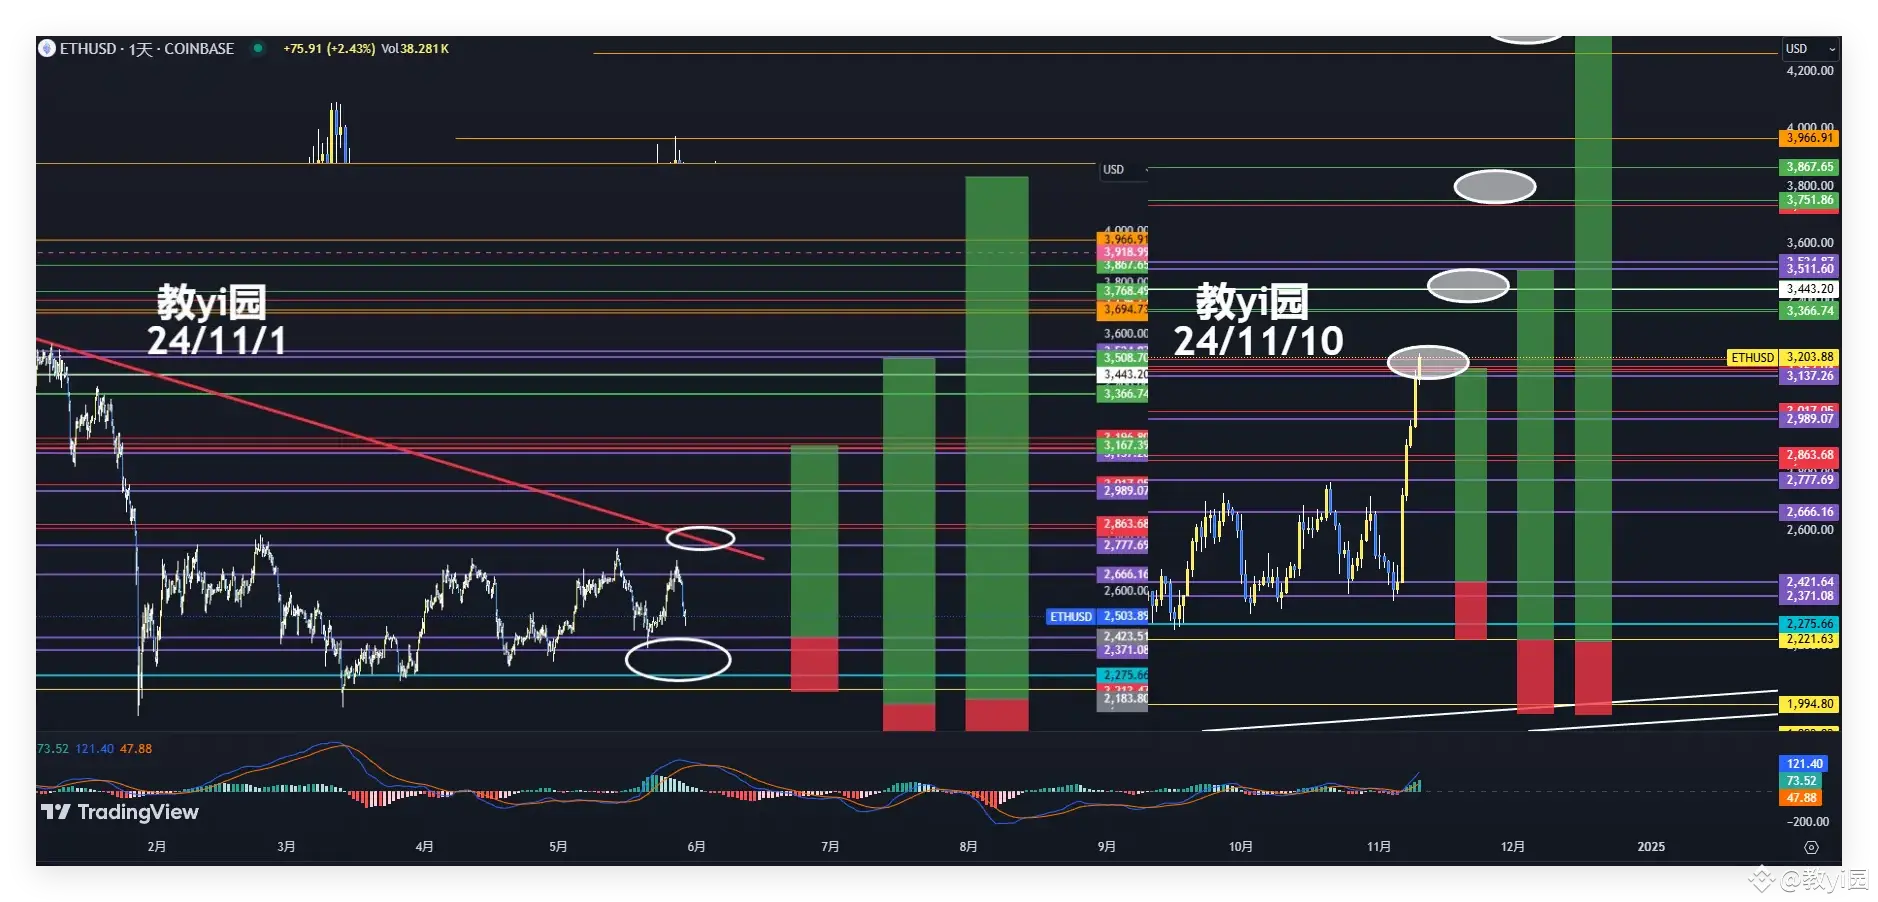This screenshot has width=1878, height=902.
Task: Click the +75.91 (+2.43%) change value
Action: [x=329, y=48]
